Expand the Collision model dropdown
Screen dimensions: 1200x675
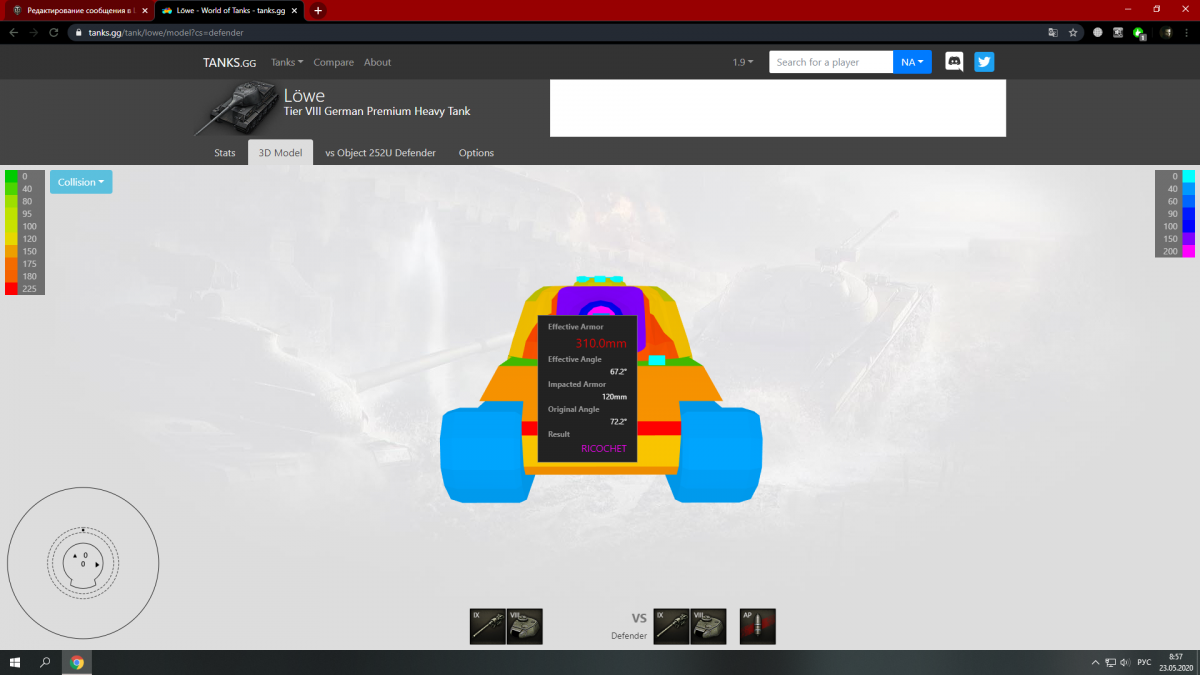tap(81, 182)
